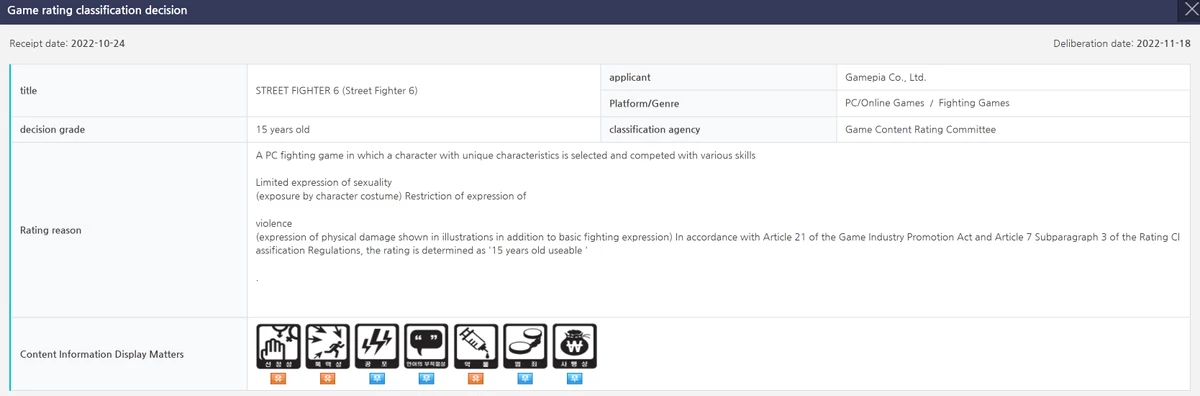Click orange badge under drugs icon
1200x396 pixels.
coord(475,379)
